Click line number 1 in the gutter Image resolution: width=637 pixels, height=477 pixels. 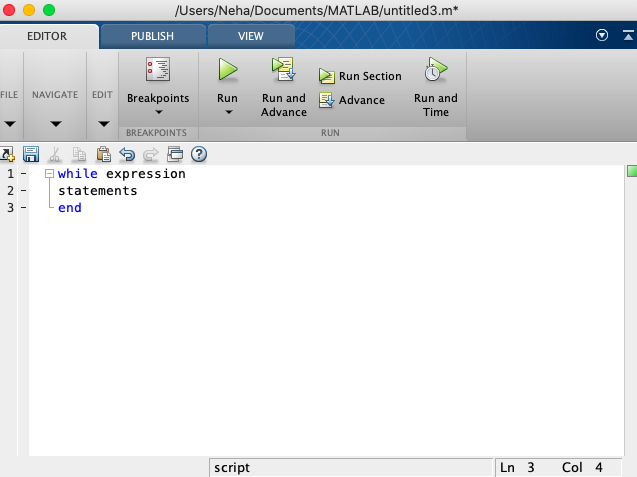pos(10,174)
